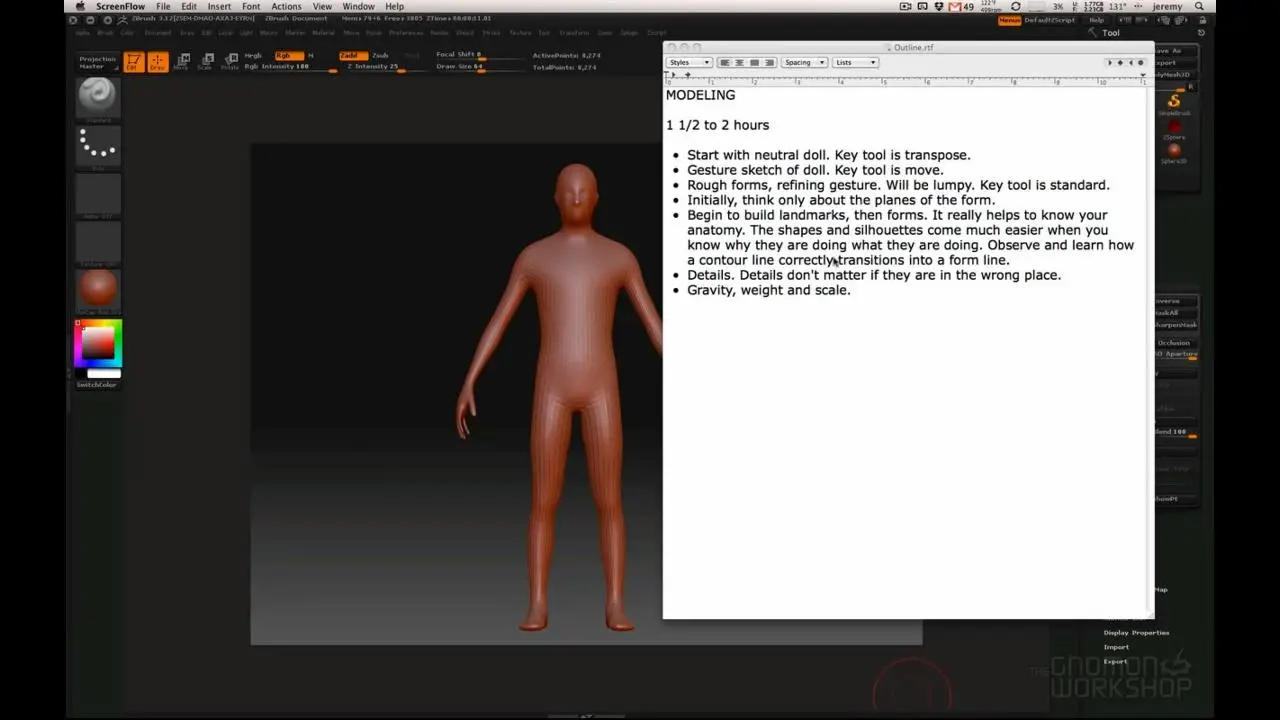The image size is (1280, 720).
Task: Center text in Outline.rtf
Action: point(740,62)
